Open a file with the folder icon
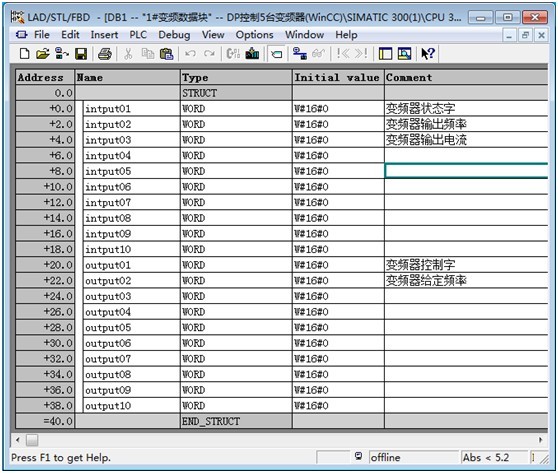 pyautogui.click(x=43, y=54)
